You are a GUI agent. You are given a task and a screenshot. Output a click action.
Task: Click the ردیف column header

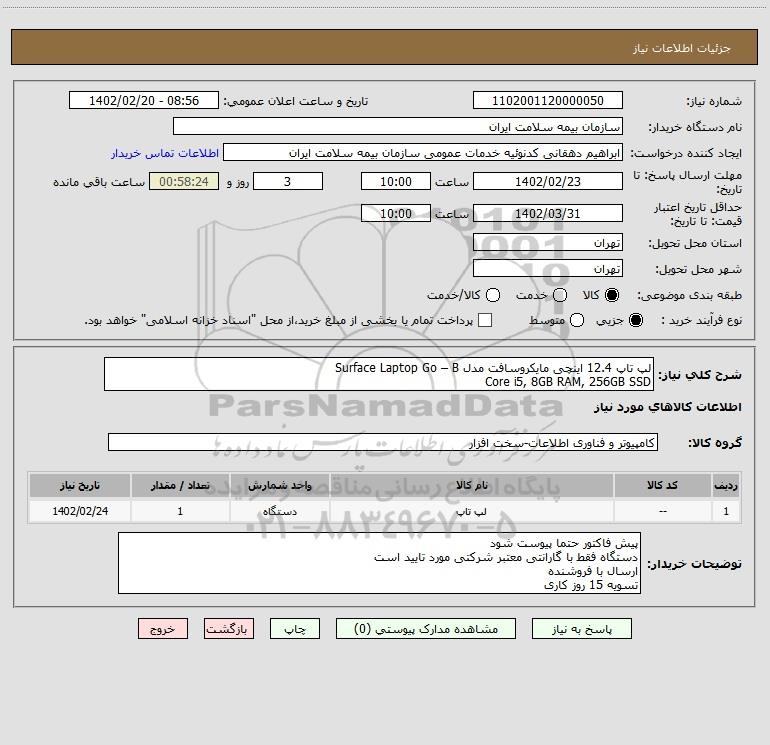[x=726, y=485]
